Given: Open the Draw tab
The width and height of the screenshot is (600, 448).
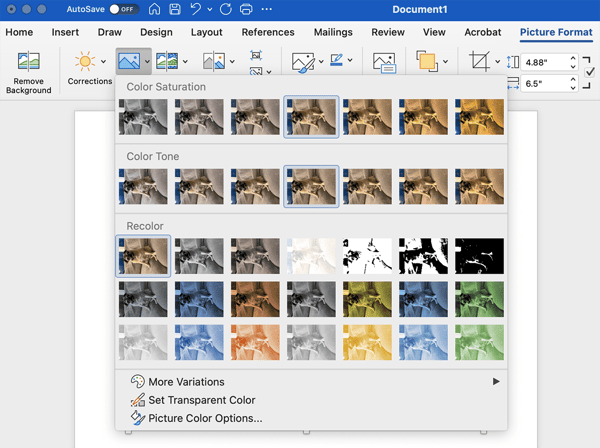Looking at the screenshot, I should click(x=109, y=32).
